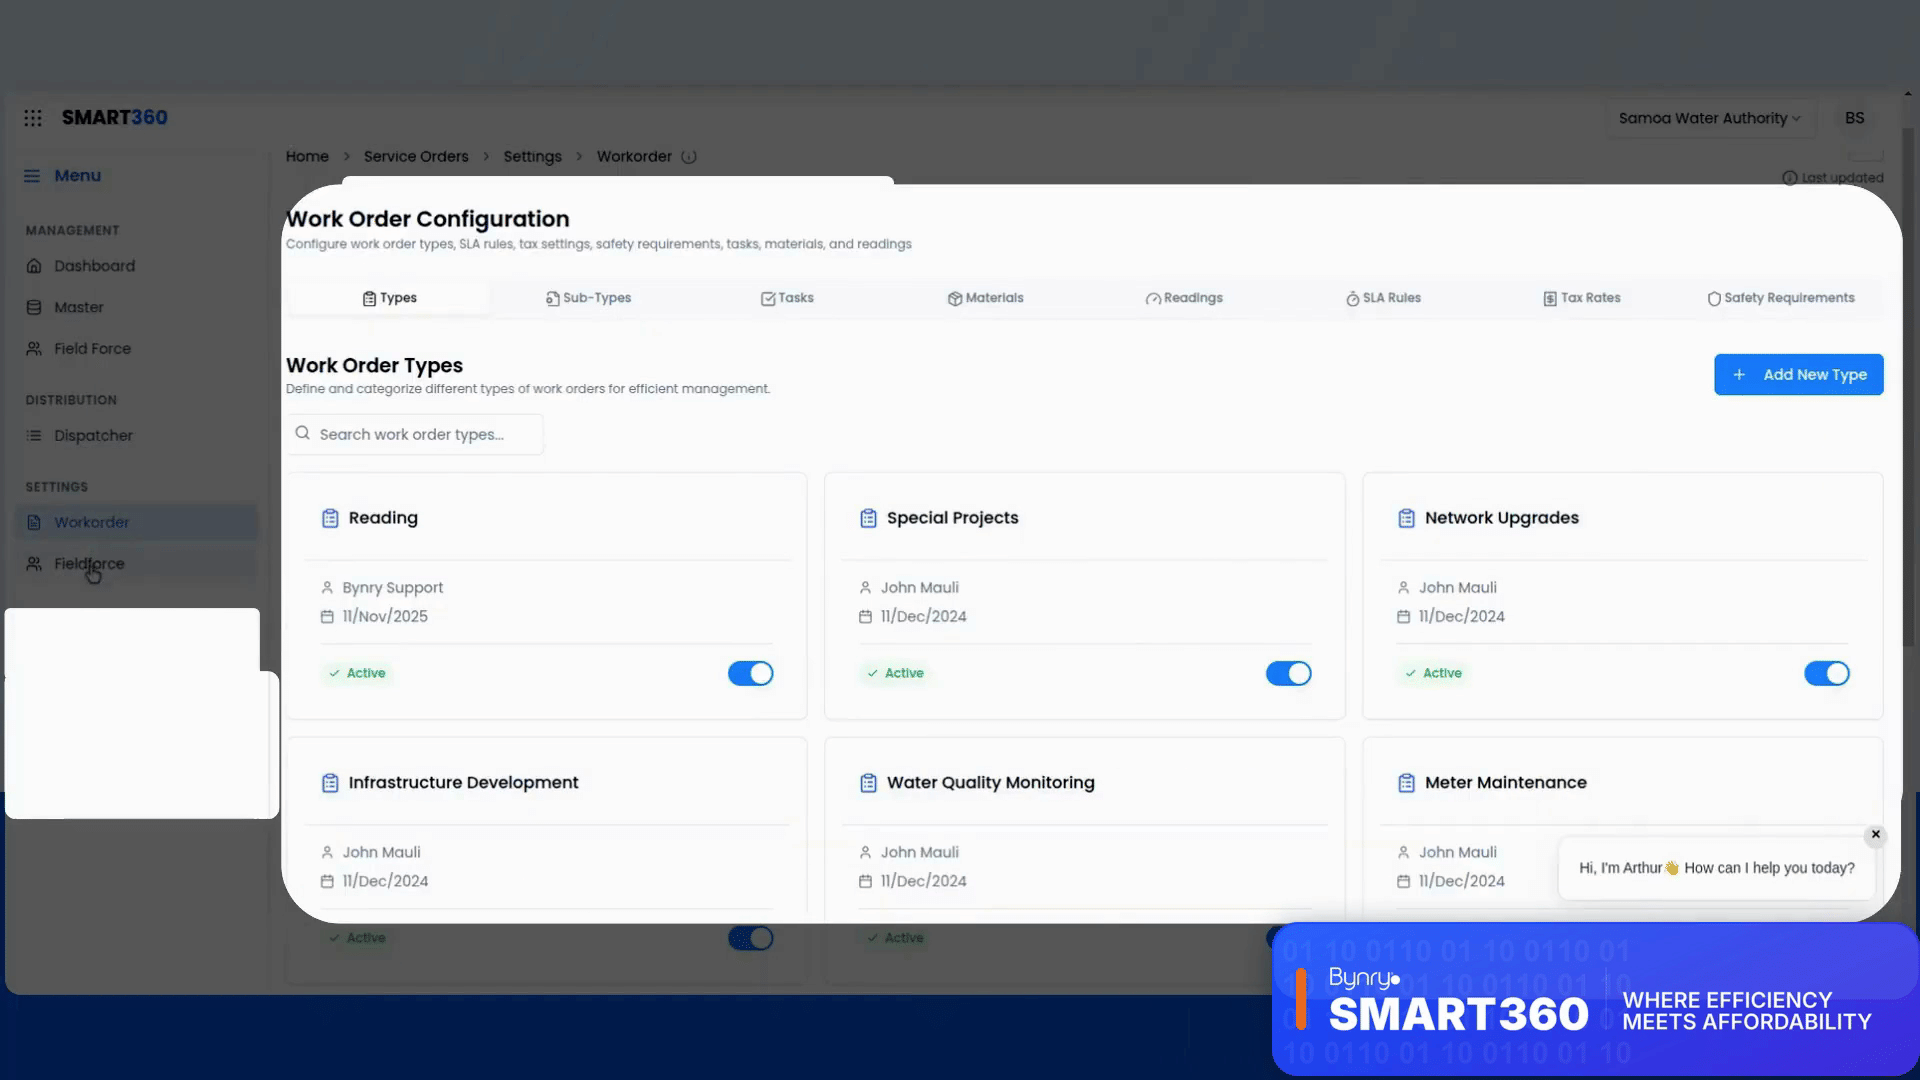This screenshot has height=1080, width=1920.
Task: Click the Master database icon in sidebar
Action: pos(34,308)
